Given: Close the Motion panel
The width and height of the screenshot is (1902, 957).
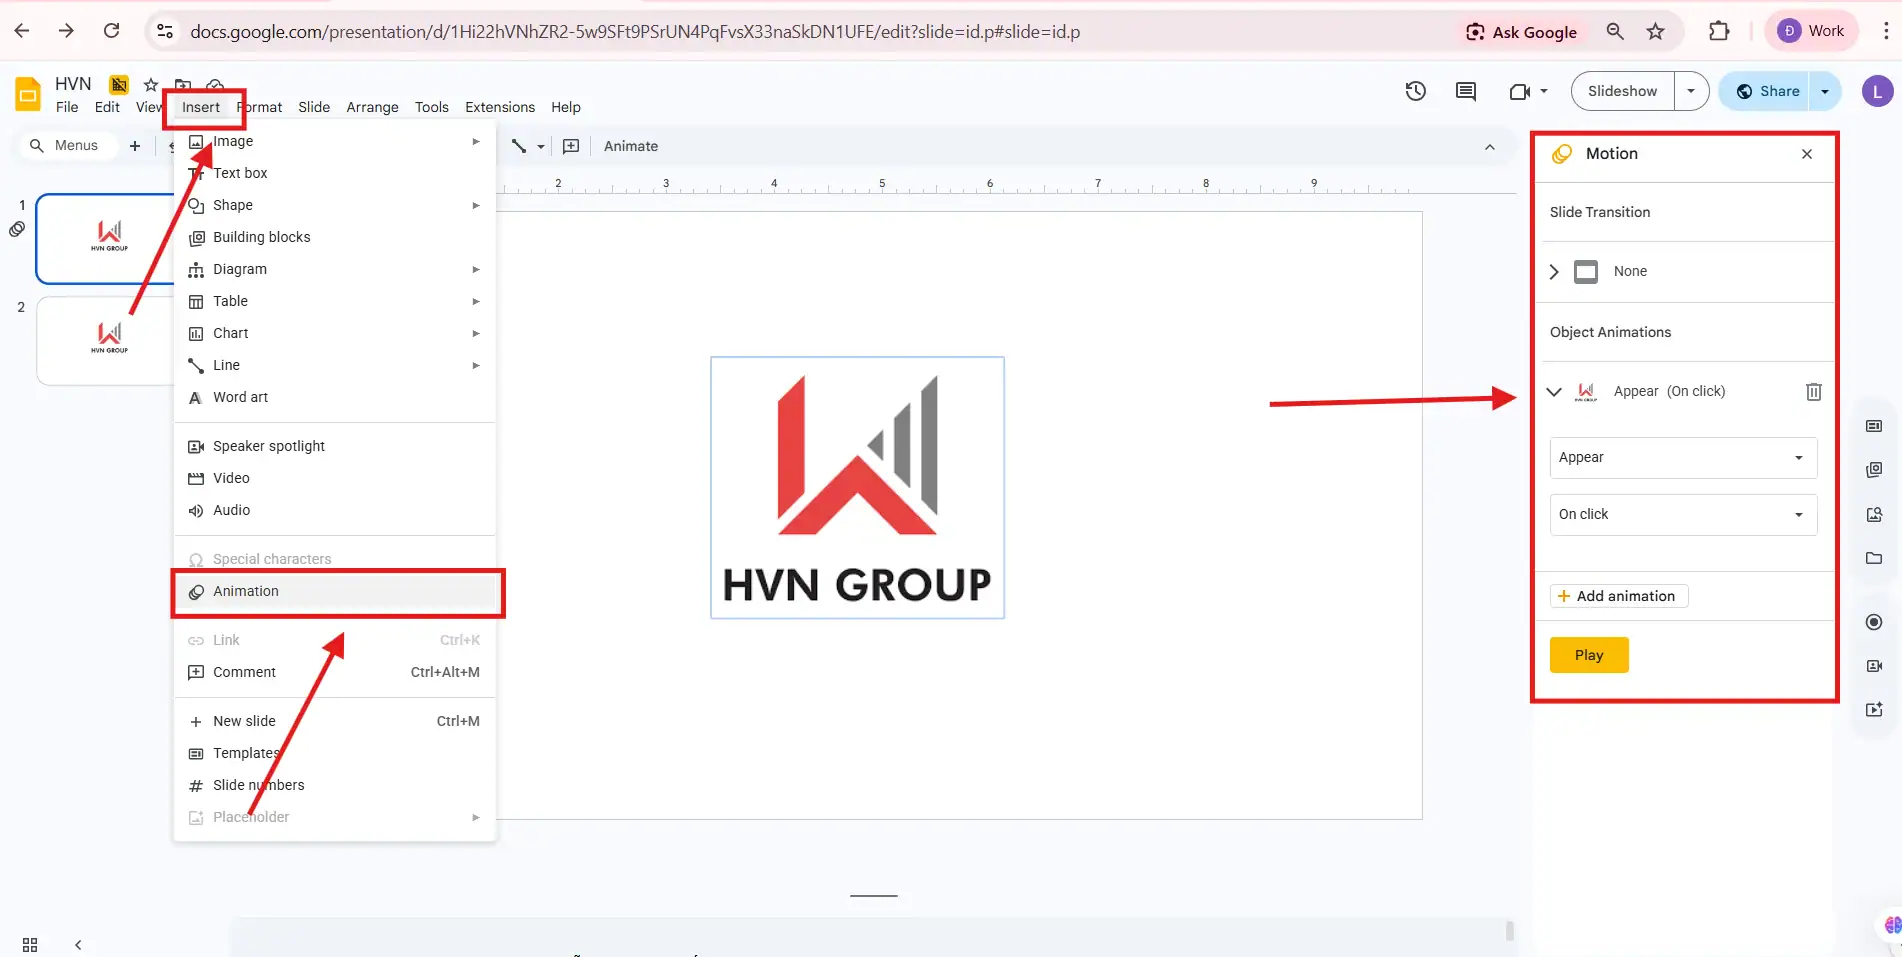Looking at the screenshot, I should [x=1806, y=154].
